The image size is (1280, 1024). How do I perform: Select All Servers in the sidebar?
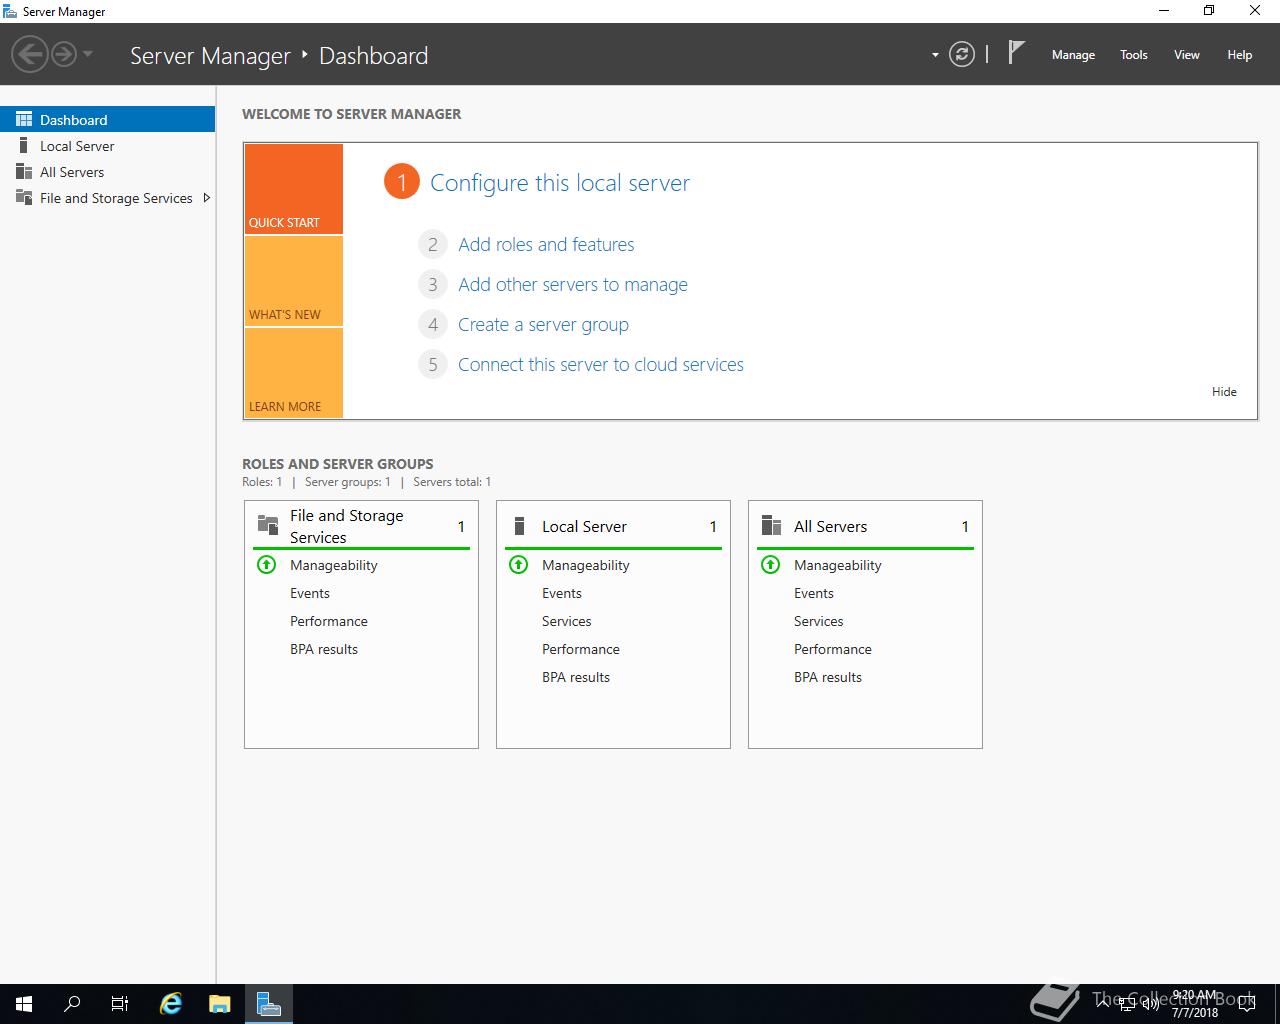108,172
